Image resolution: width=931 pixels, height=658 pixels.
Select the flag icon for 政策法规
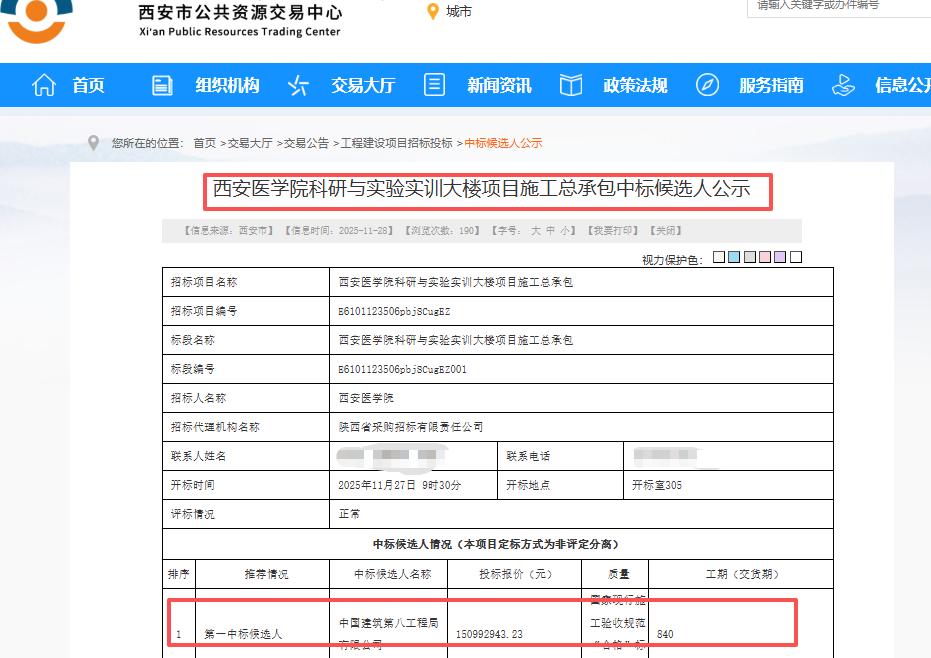click(x=570, y=85)
